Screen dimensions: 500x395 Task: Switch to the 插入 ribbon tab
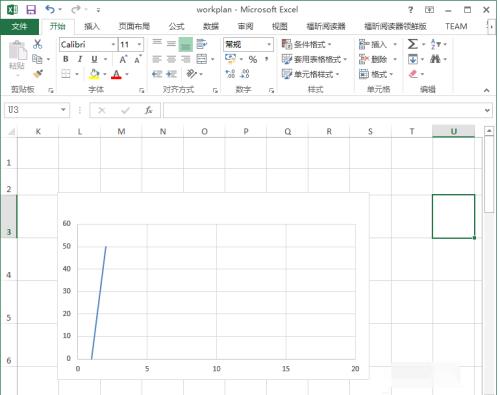tap(92, 26)
